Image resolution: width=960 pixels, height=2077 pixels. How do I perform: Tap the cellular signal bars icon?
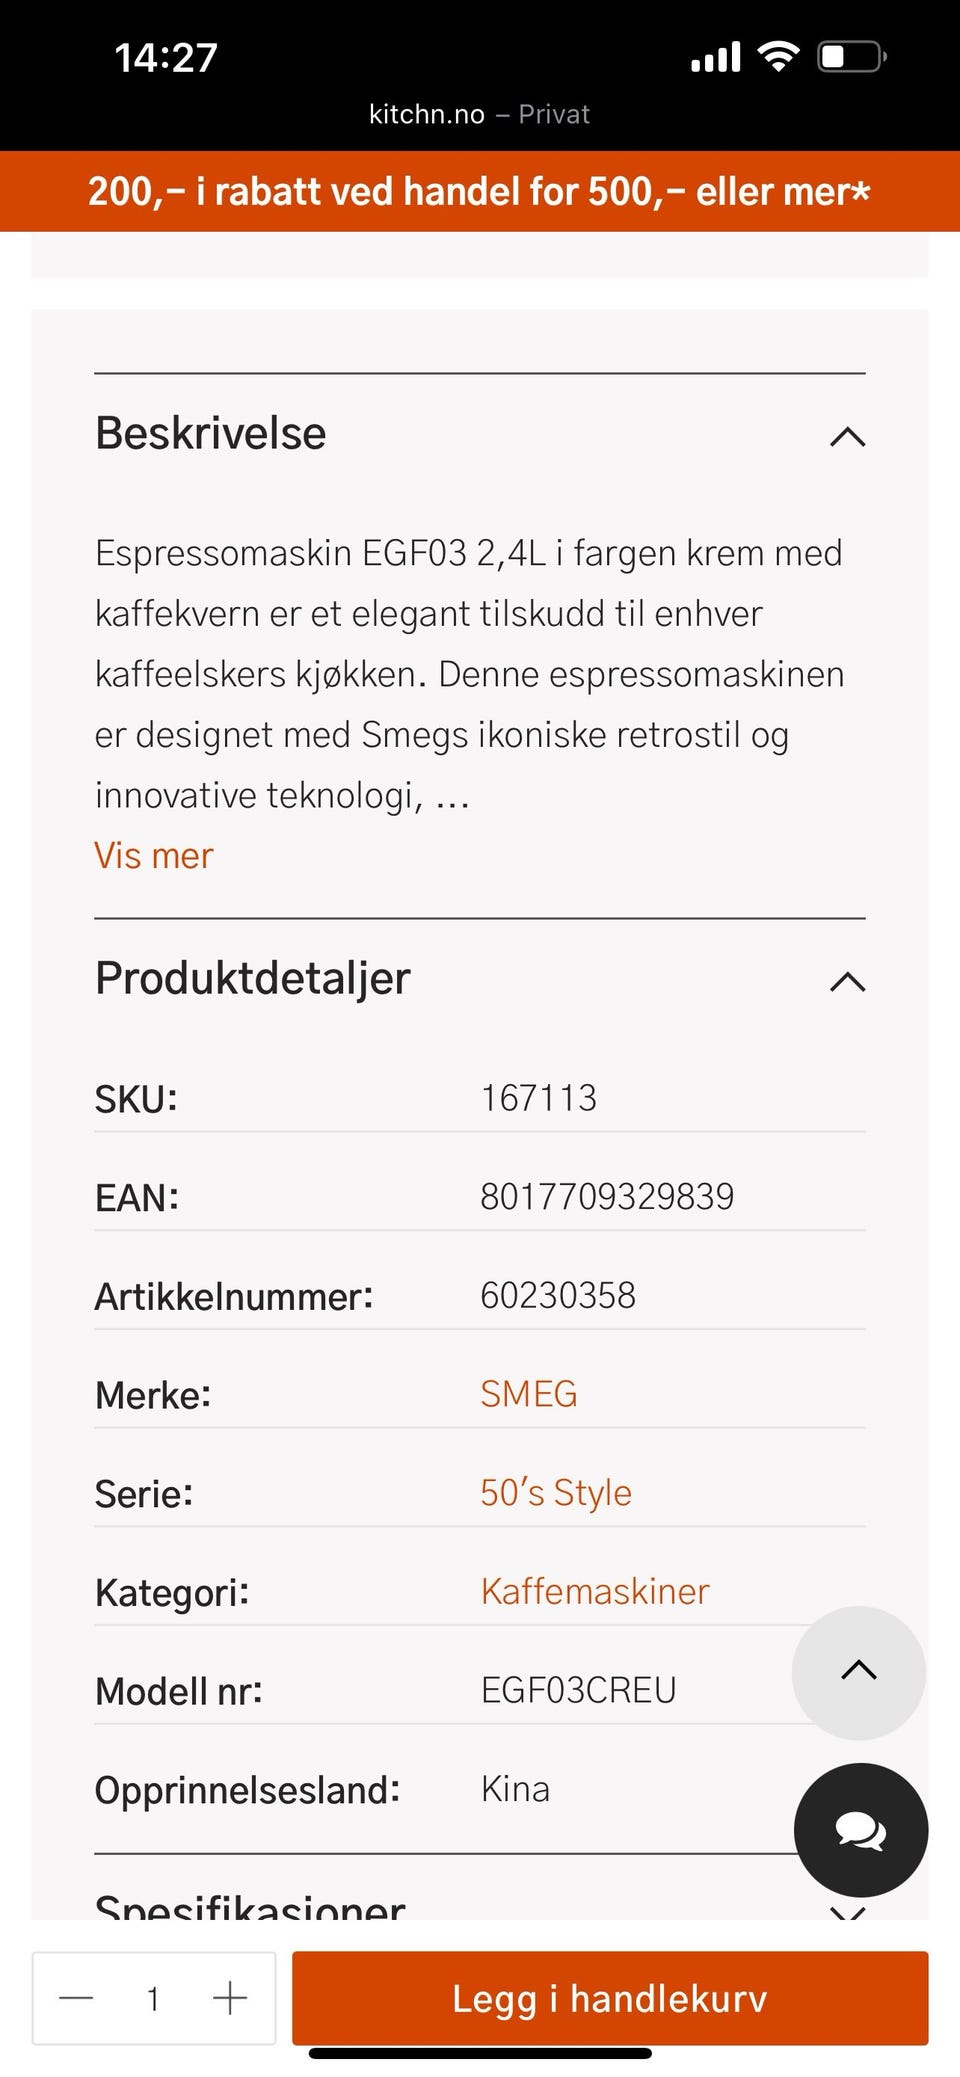pyautogui.click(x=716, y=57)
